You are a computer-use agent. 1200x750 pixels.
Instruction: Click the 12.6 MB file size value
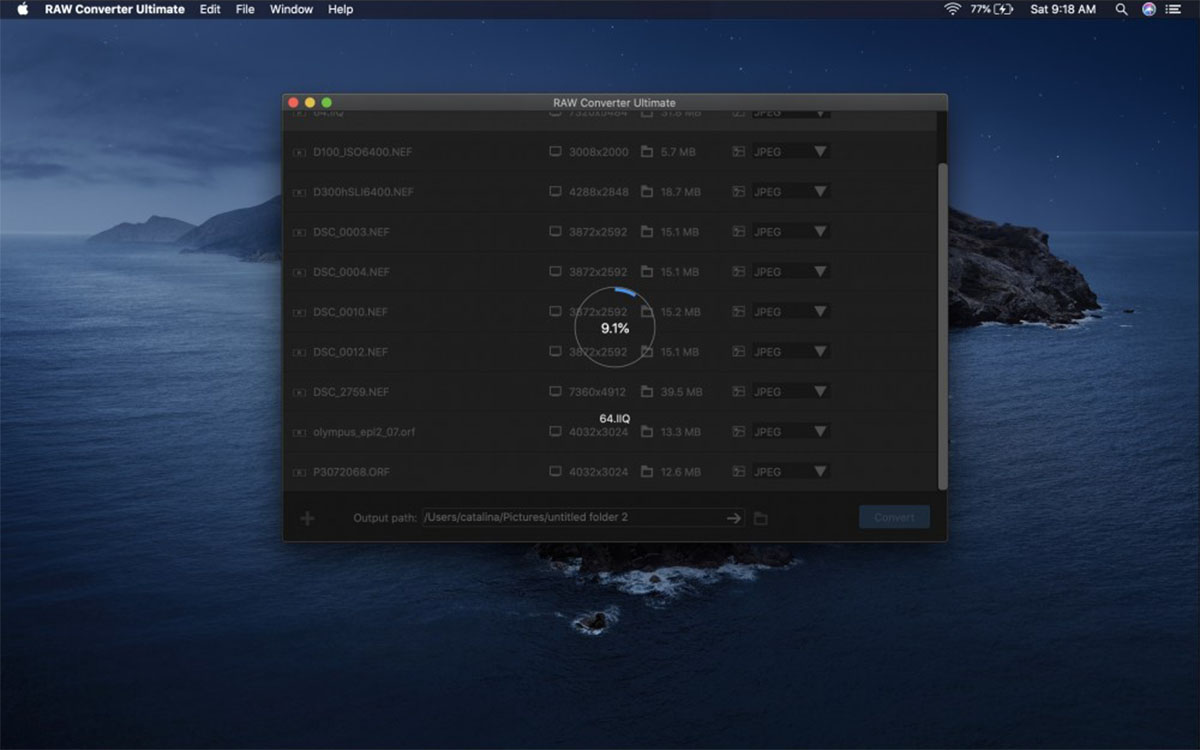[680, 472]
